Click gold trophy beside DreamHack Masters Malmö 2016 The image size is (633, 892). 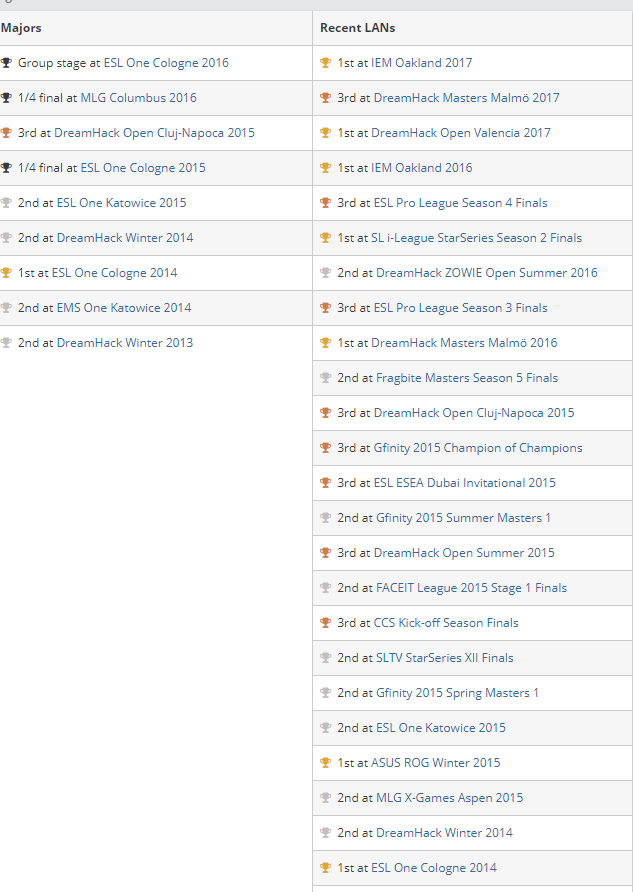[325, 342]
